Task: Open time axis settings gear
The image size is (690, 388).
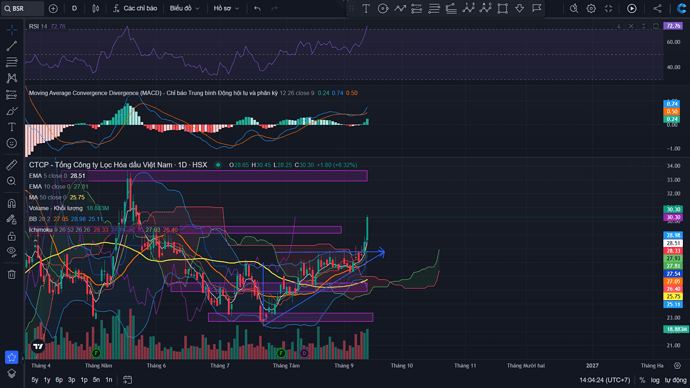Action: point(677,366)
